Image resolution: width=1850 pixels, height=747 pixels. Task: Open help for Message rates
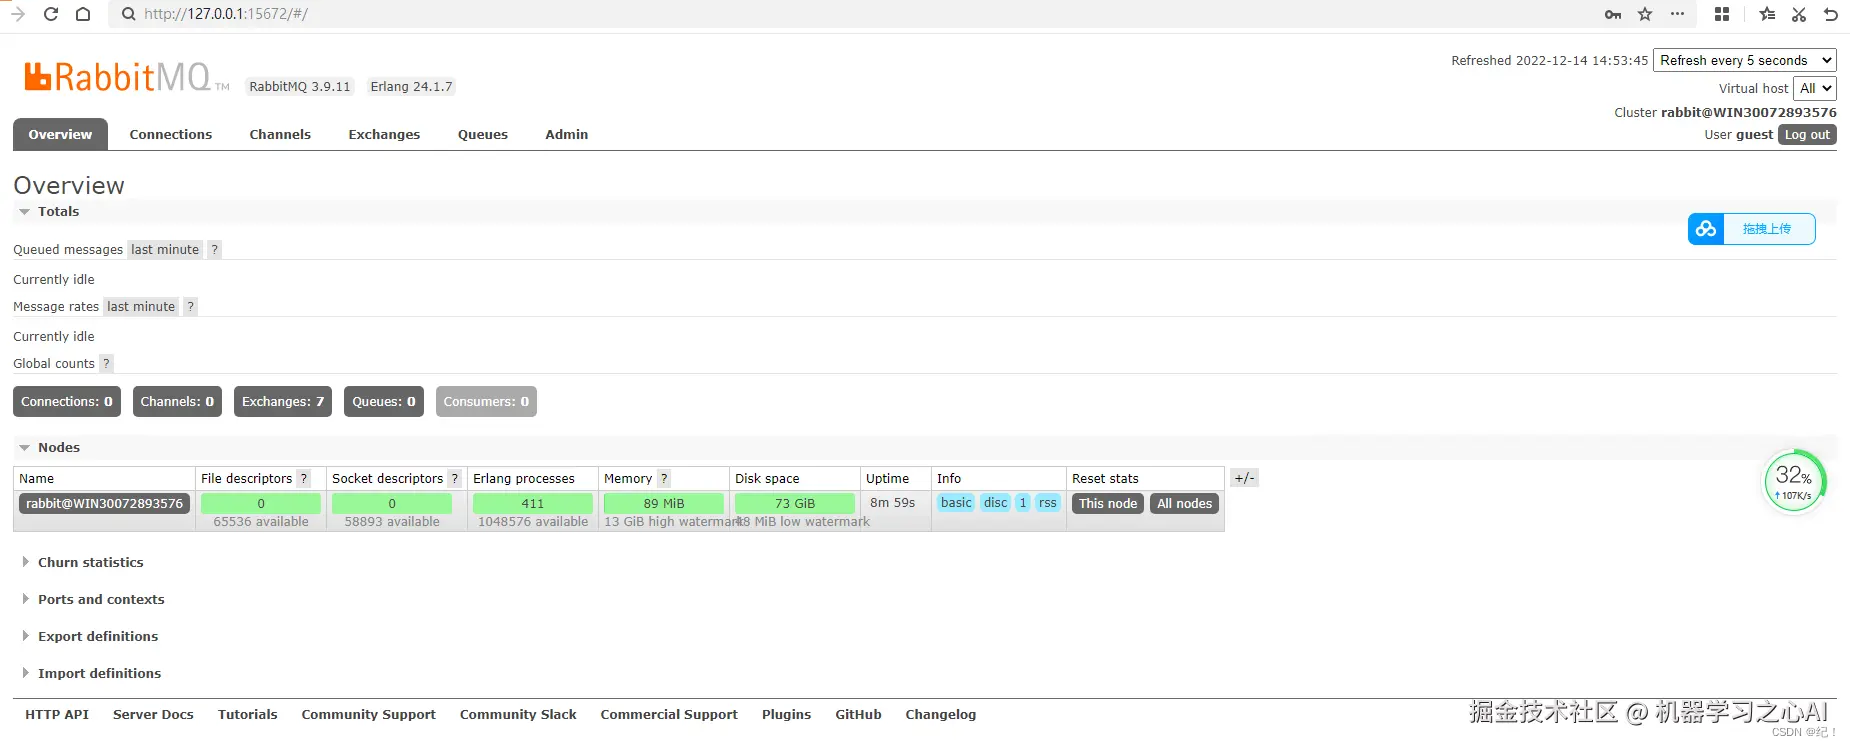[190, 307]
